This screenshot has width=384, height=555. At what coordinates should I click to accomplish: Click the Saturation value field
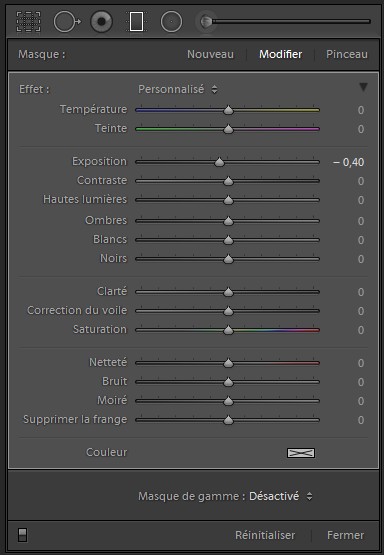361,330
